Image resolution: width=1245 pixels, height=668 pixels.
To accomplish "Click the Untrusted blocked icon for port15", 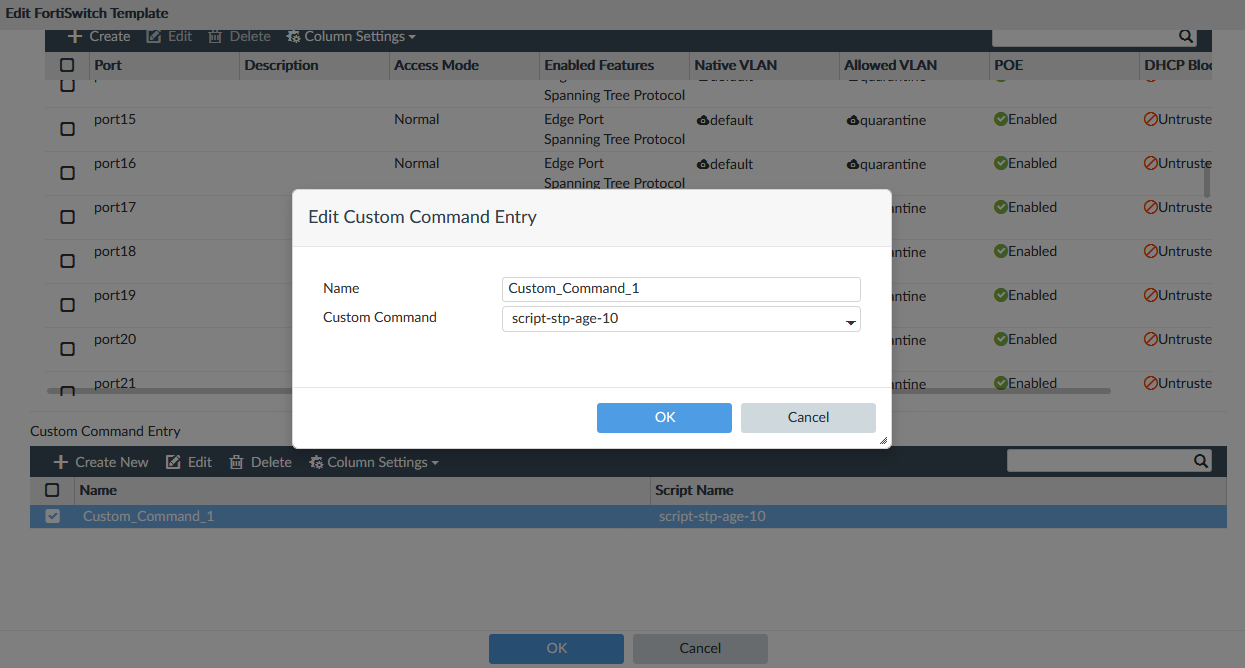I will coord(1151,119).
